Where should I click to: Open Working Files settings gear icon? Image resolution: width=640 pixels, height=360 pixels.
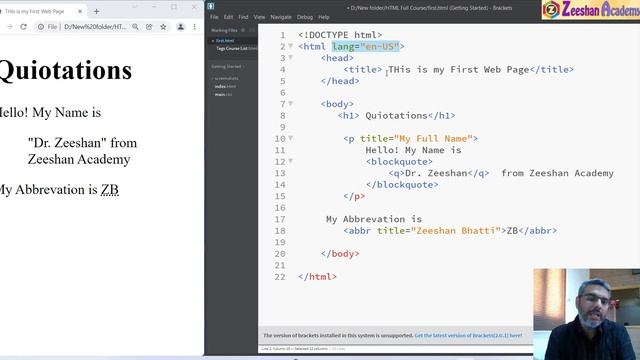pos(243,30)
